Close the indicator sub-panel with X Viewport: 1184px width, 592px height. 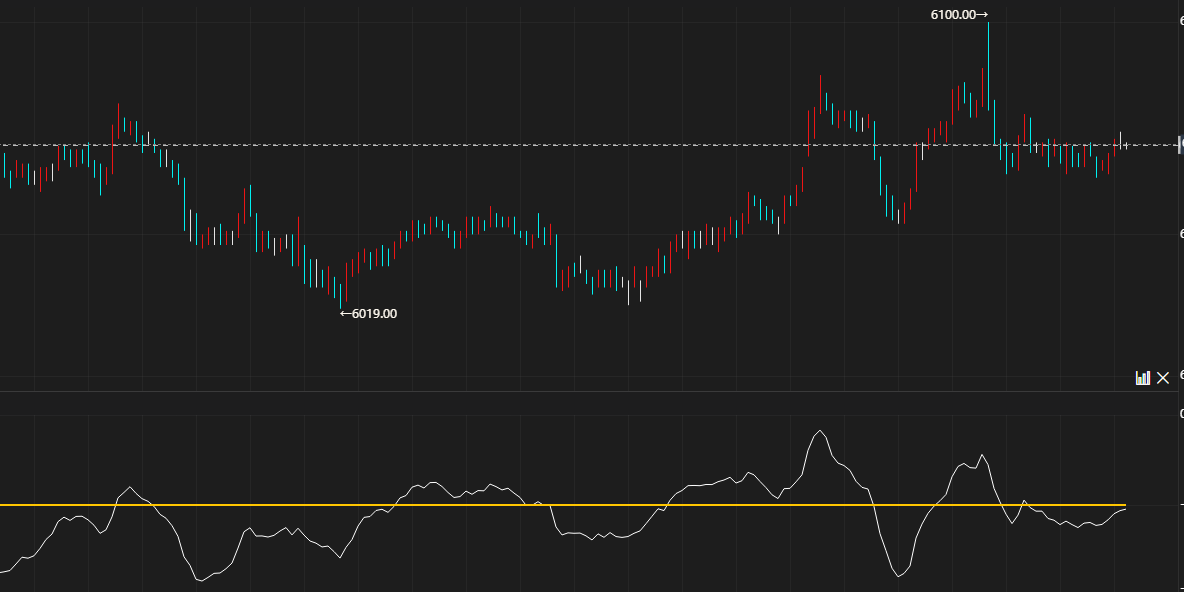[1163, 377]
